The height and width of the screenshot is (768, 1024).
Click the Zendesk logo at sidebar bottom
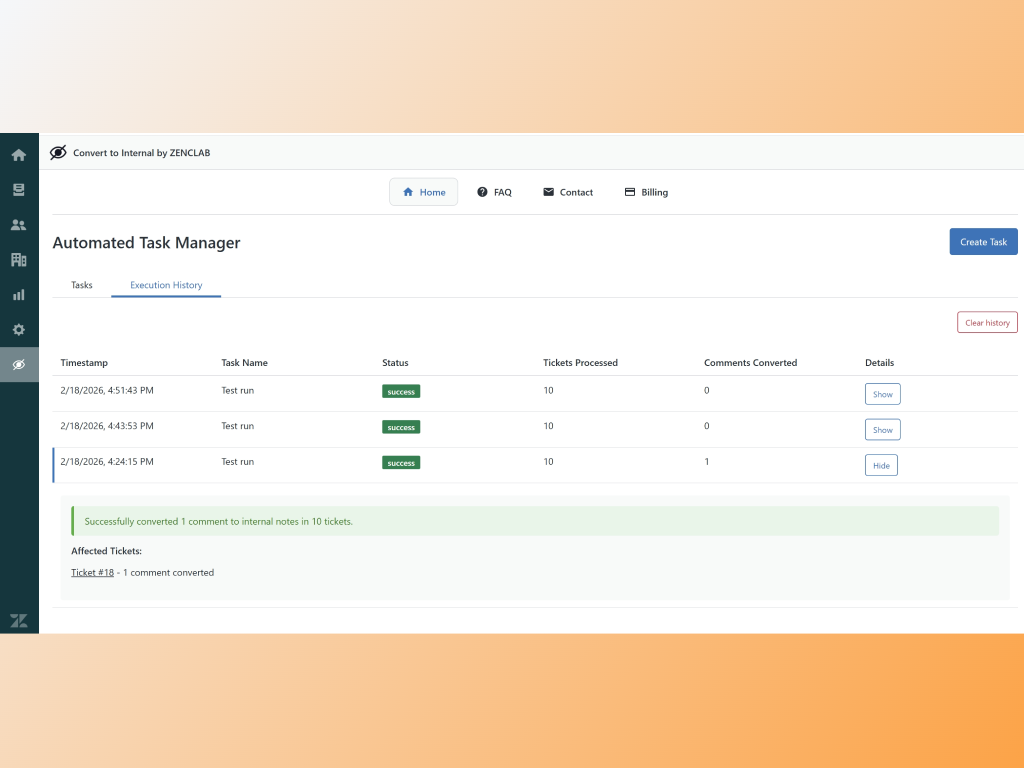(18, 620)
